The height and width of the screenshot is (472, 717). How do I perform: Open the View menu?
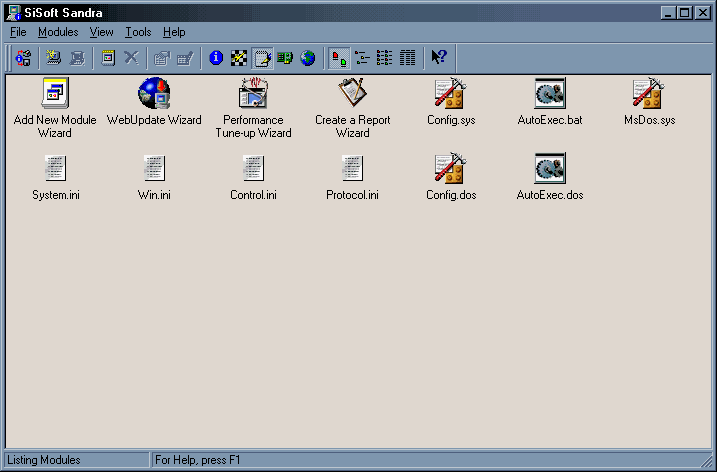102,32
